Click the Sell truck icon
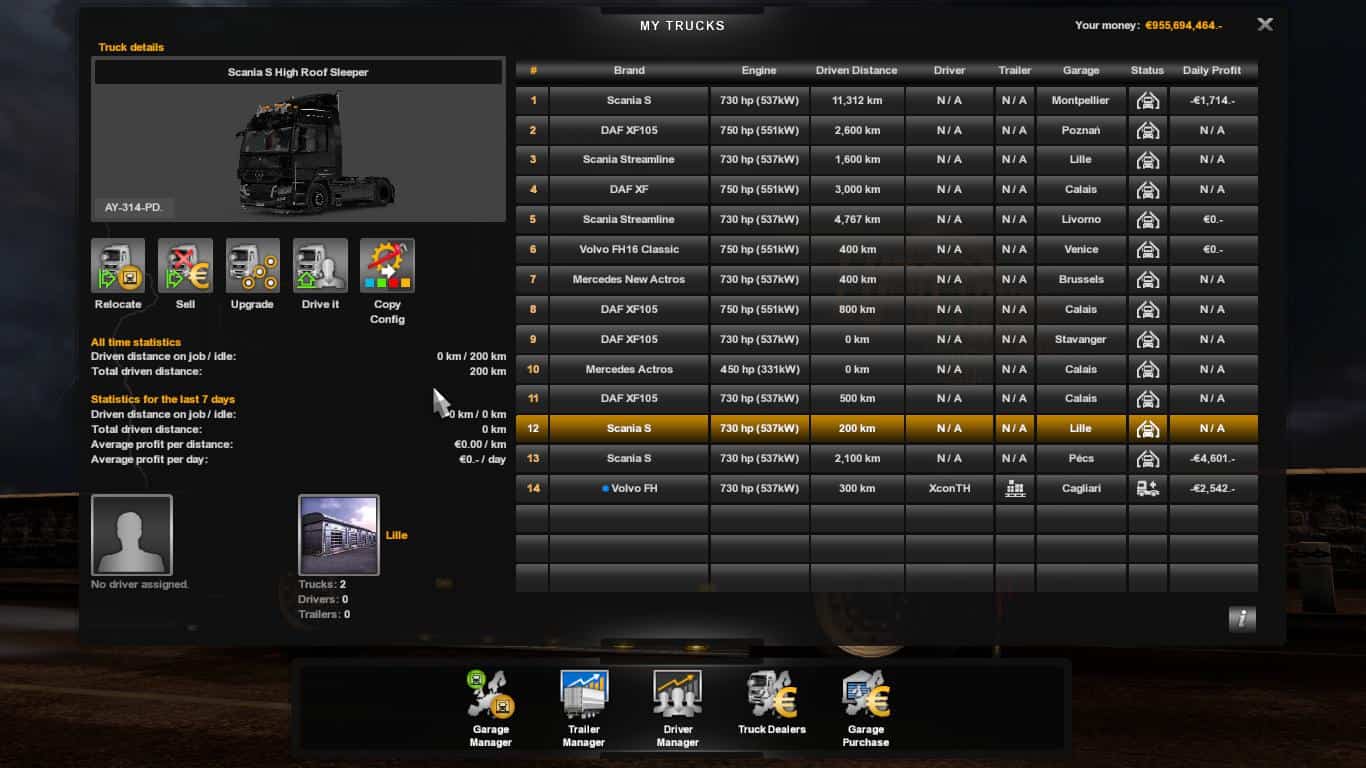This screenshot has height=768, width=1366. click(x=185, y=267)
